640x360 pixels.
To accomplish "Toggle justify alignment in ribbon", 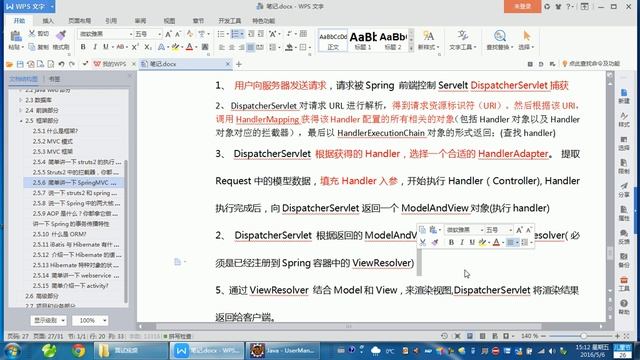I will [251, 47].
